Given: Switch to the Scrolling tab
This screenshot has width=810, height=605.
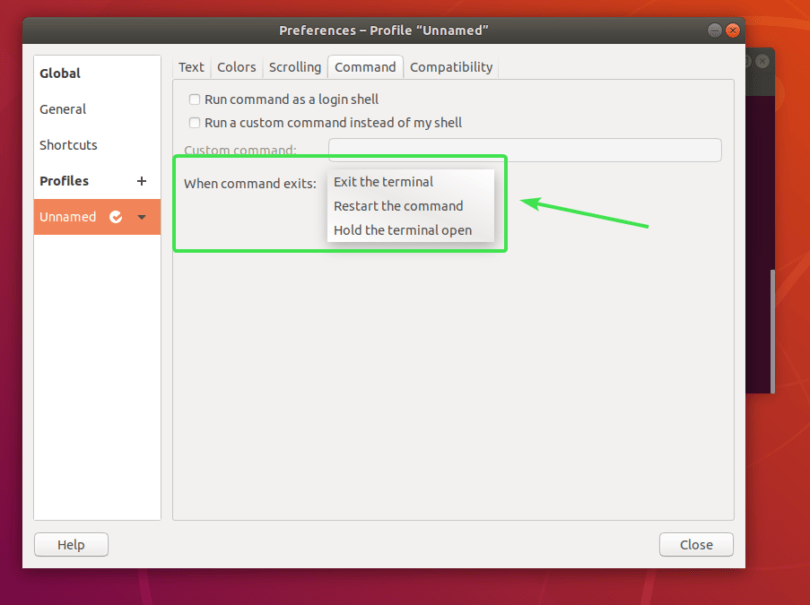Looking at the screenshot, I should tap(294, 67).
